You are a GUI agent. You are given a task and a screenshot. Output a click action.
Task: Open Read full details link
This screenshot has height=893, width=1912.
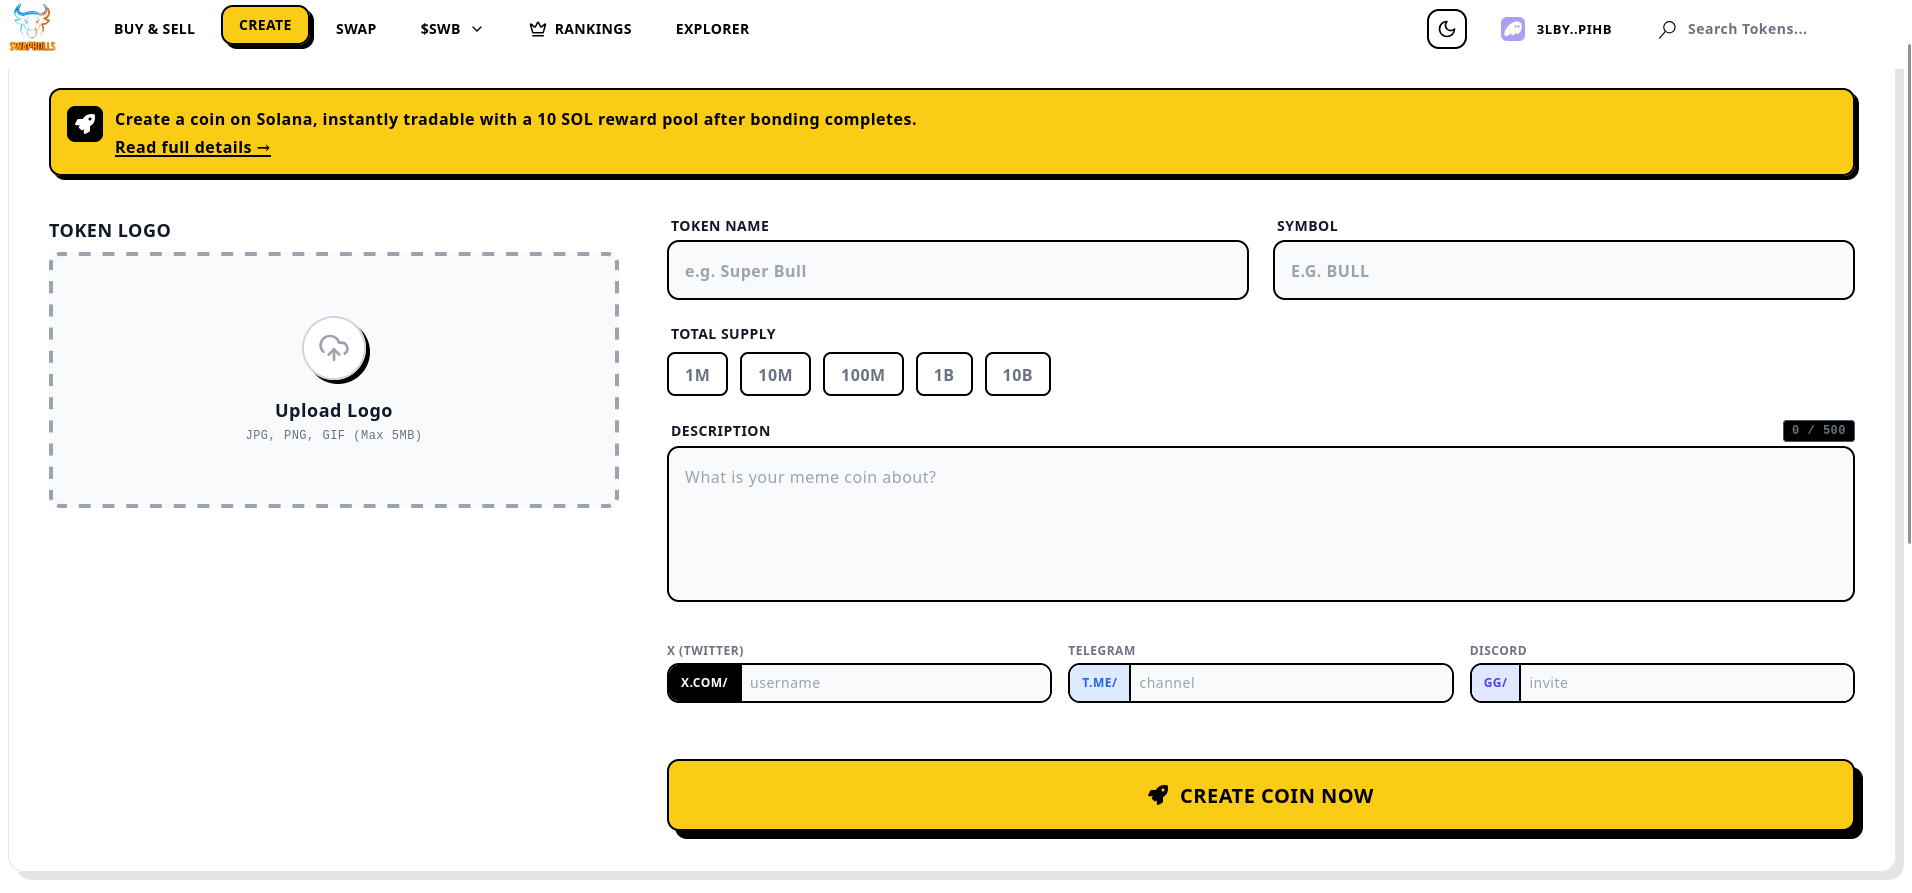coord(192,147)
